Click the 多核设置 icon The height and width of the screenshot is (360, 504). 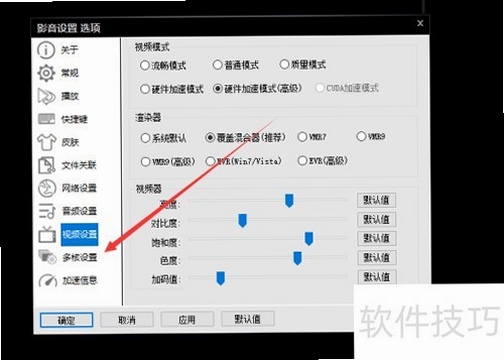coord(48,257)
